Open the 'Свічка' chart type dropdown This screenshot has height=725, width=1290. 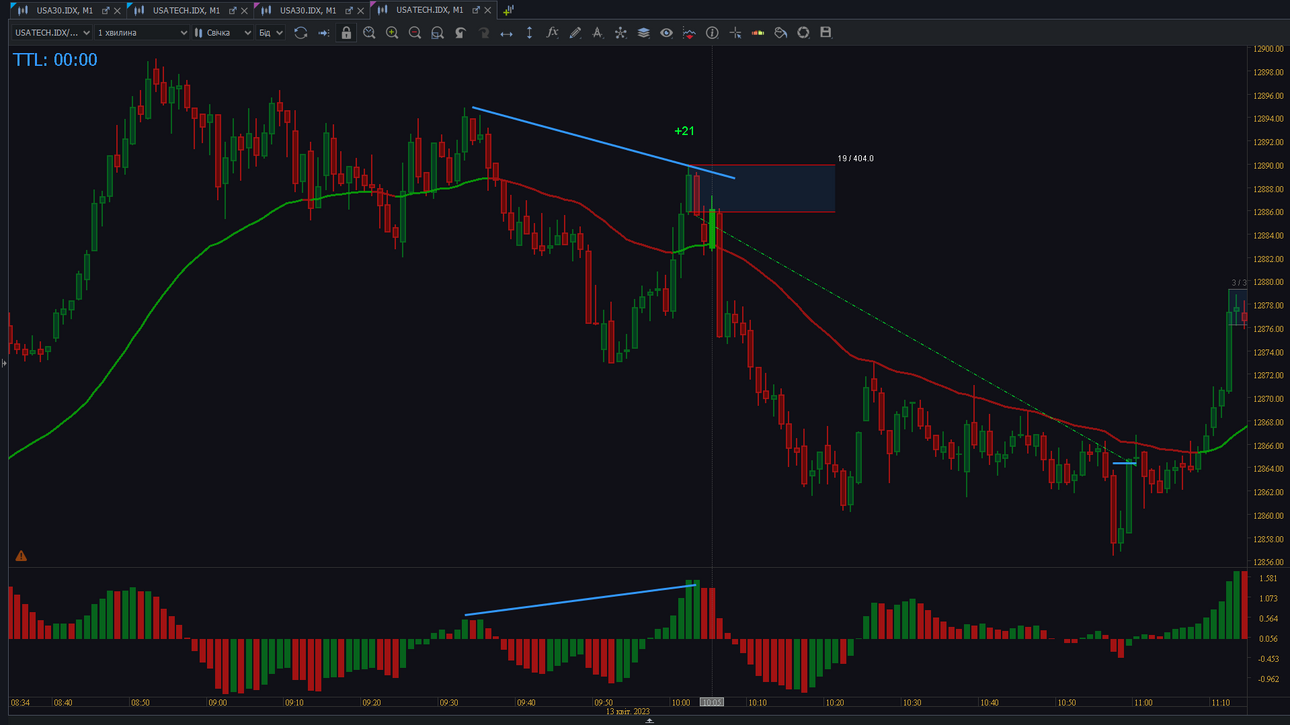[x=223, y=33]
